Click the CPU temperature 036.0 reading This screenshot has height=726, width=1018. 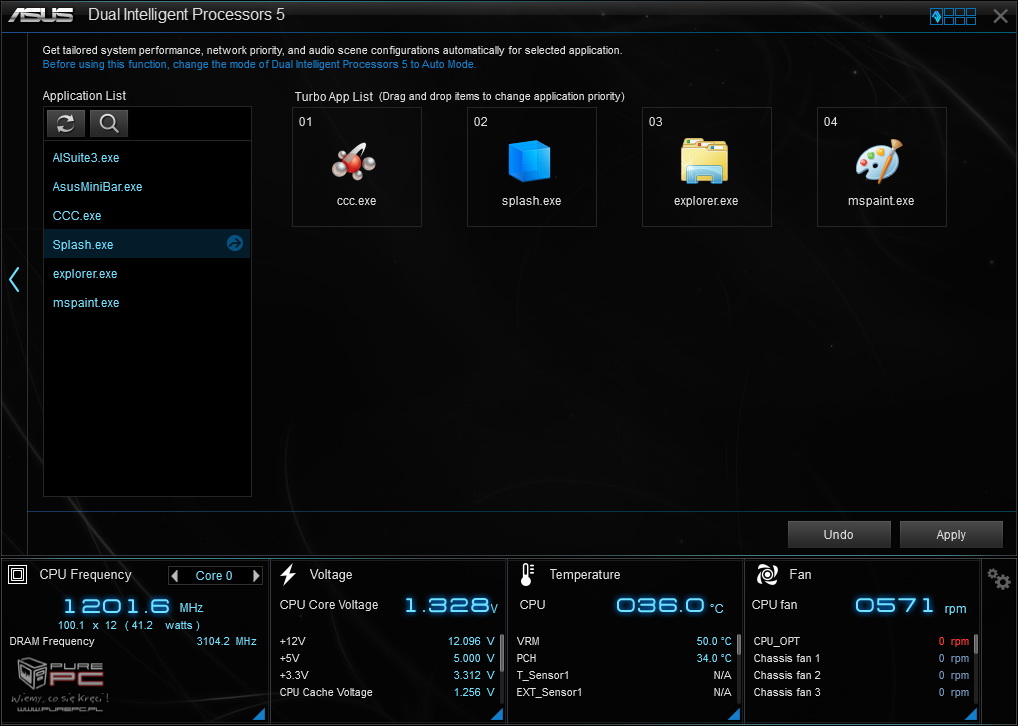click(669, 605)
